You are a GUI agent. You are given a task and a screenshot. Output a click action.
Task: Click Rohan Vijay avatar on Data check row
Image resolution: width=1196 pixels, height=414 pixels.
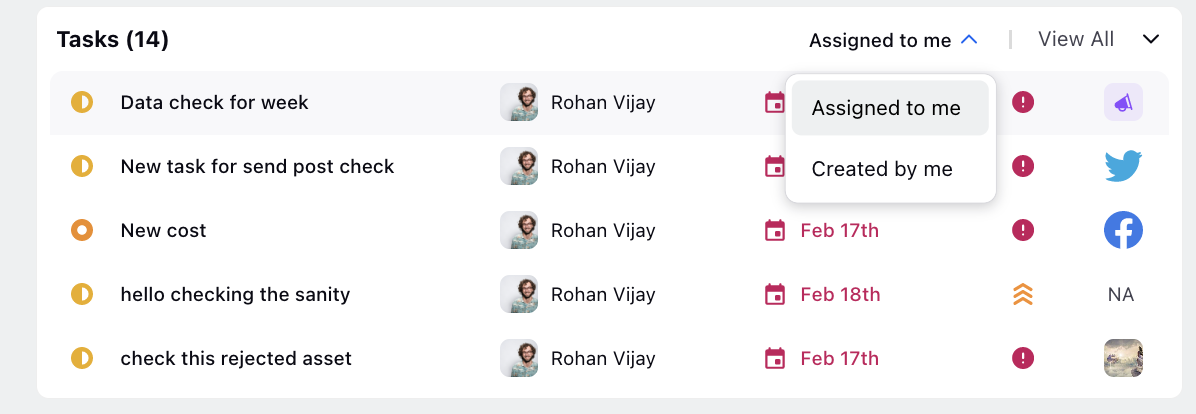(x=519, y=102)
